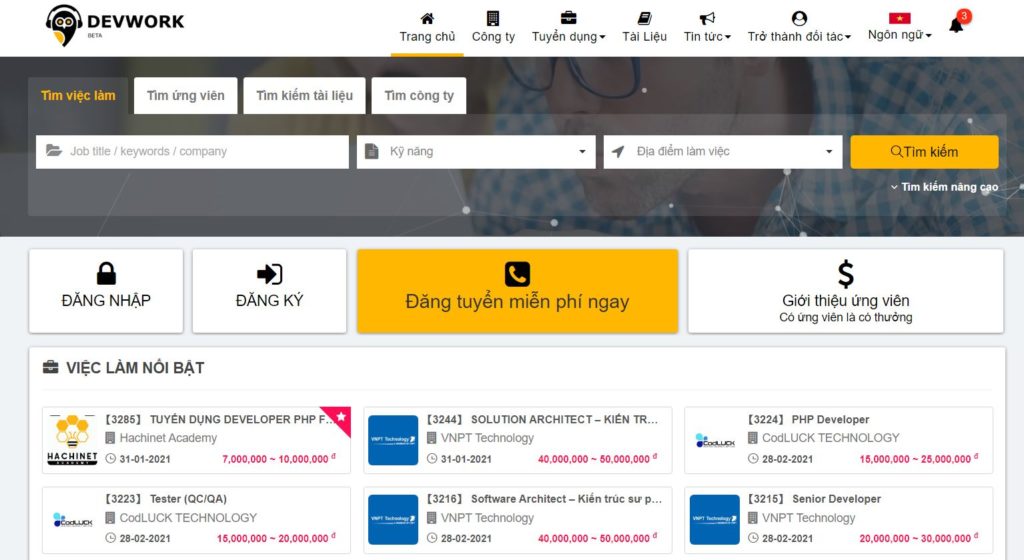Open job TUYỂN DỤNG DEVELOPER PHP listing

[219, 420]
